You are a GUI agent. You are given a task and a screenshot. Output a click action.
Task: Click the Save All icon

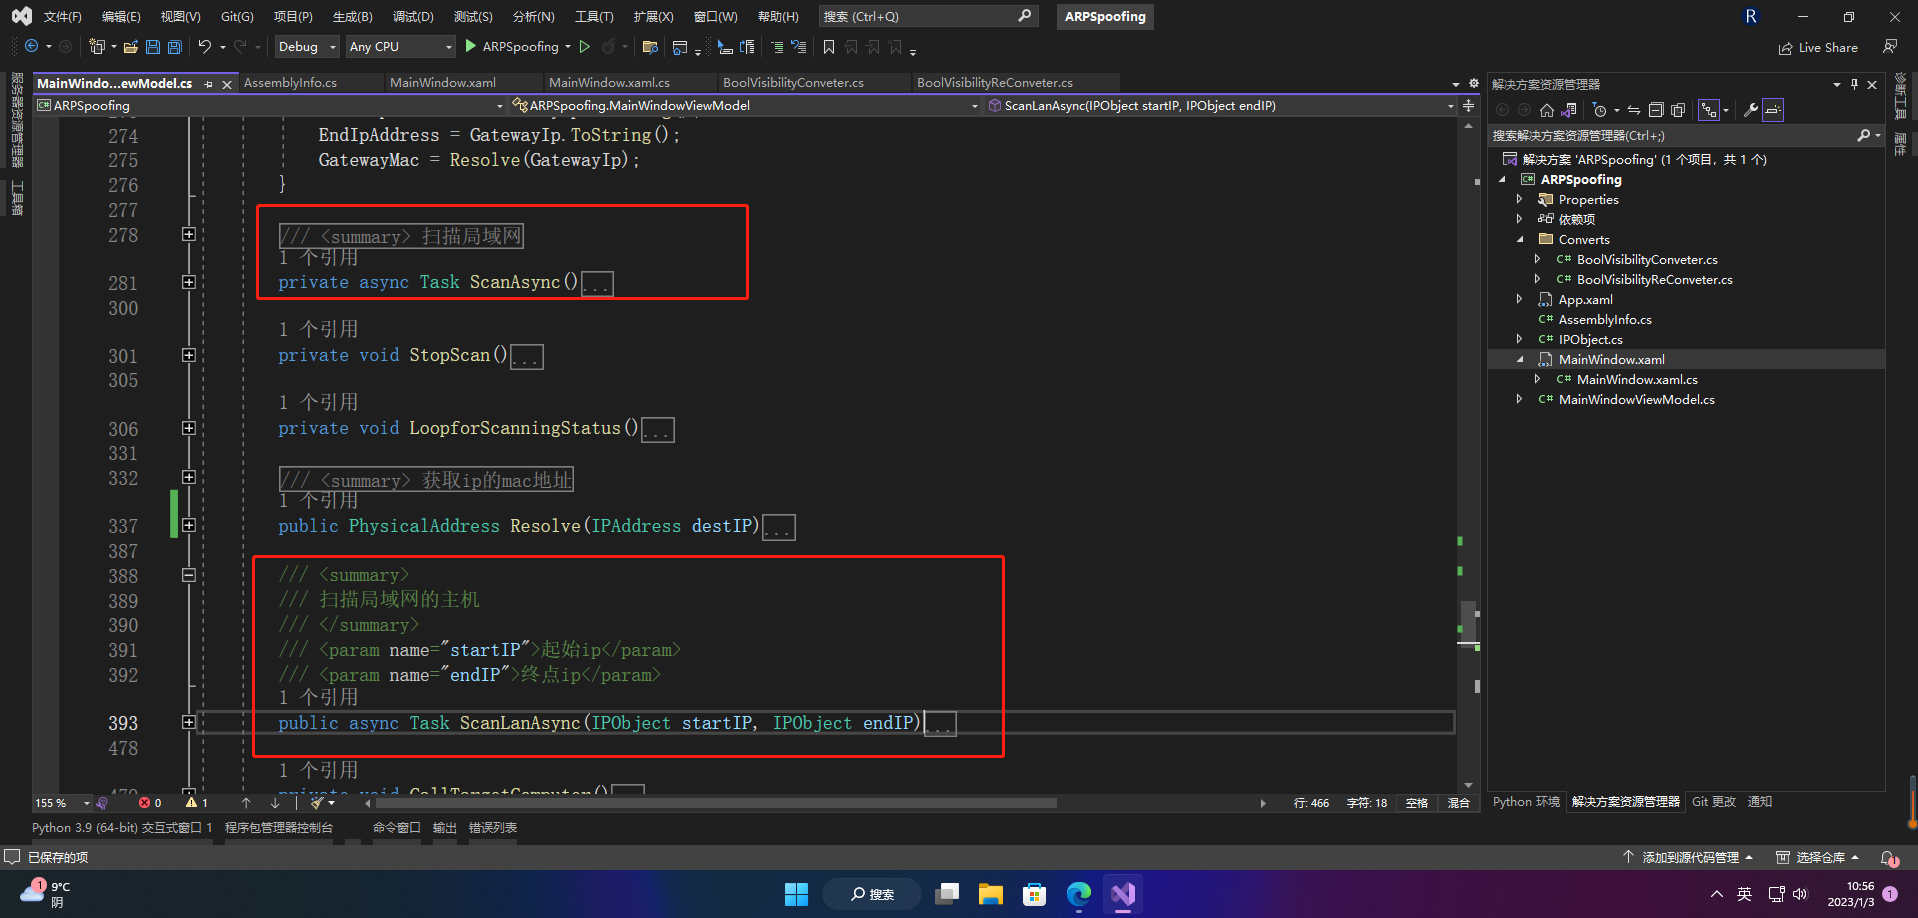pyautogui.click(x=175, y=46)
